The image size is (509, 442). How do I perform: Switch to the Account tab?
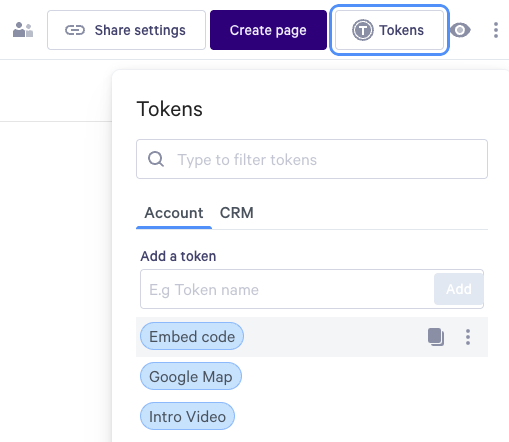coord(174,213)
